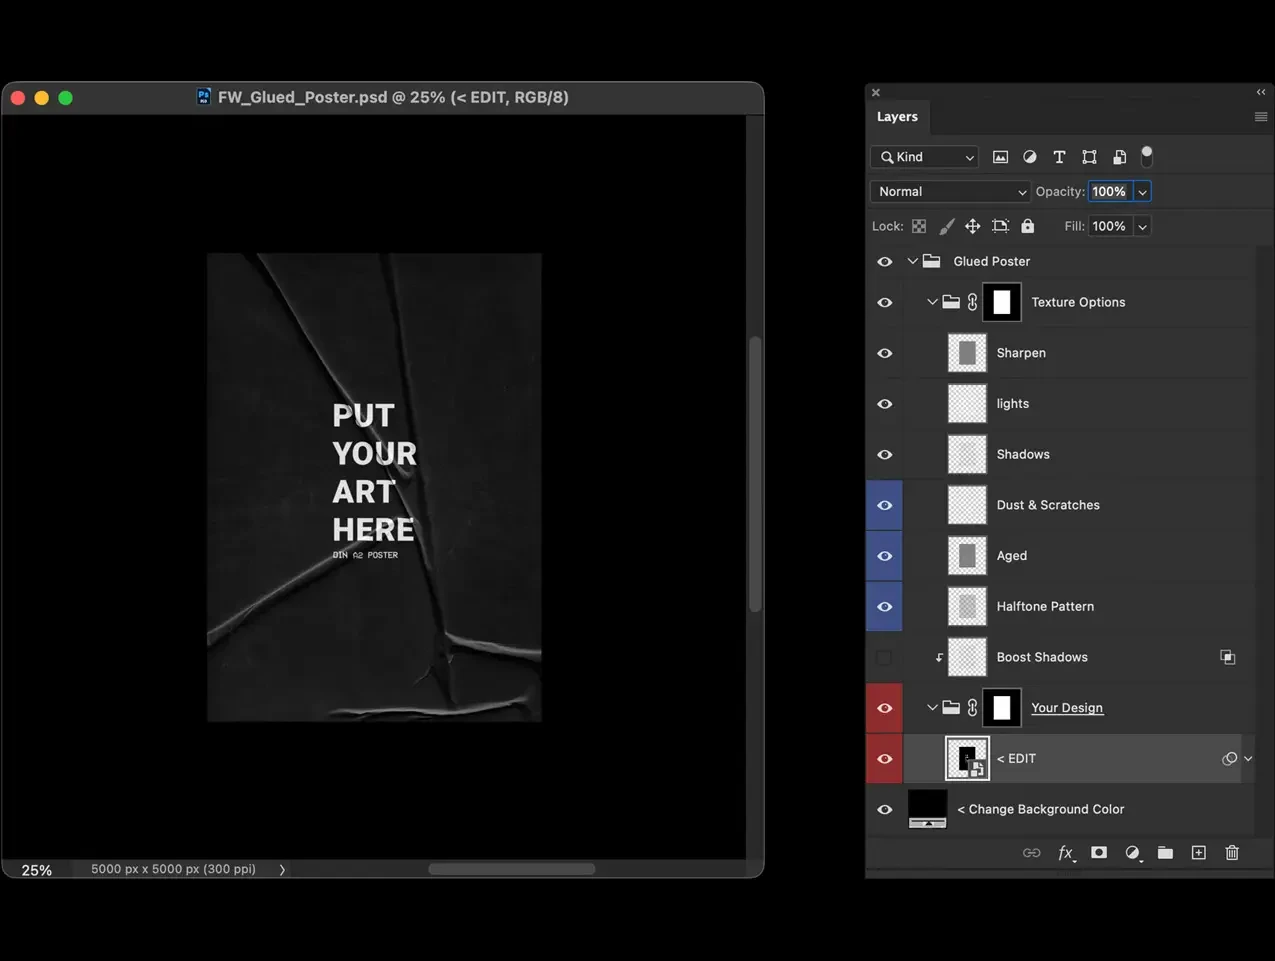The image size is (1275, 961).
Task: Collapse the Glued Poster group
Action: coord(911,261)
